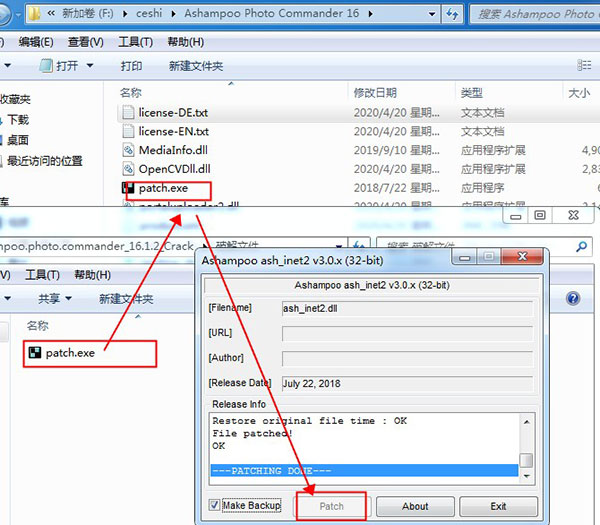Click patch.exe icon in Ashampoo Photo Commander folder

[x=128, y=188]
